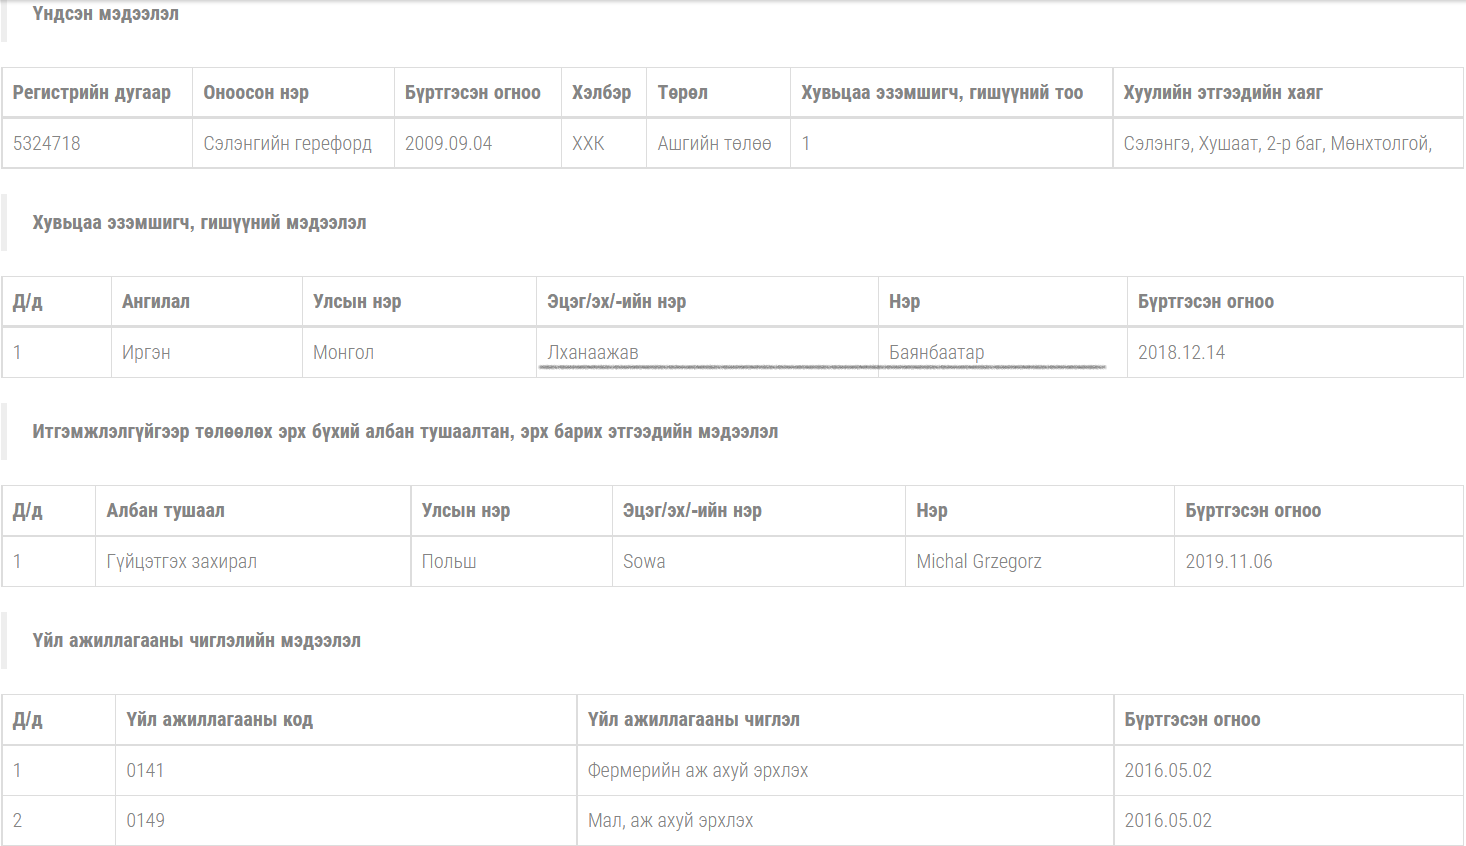Click the Үйл ажиллагааны код column header
This screenshot has height=846, width=1466.
pyautogui.click(x=219, y=720)
